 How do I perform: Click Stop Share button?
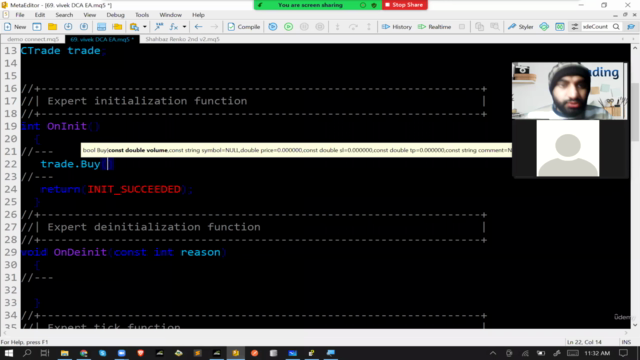point(404,5)
